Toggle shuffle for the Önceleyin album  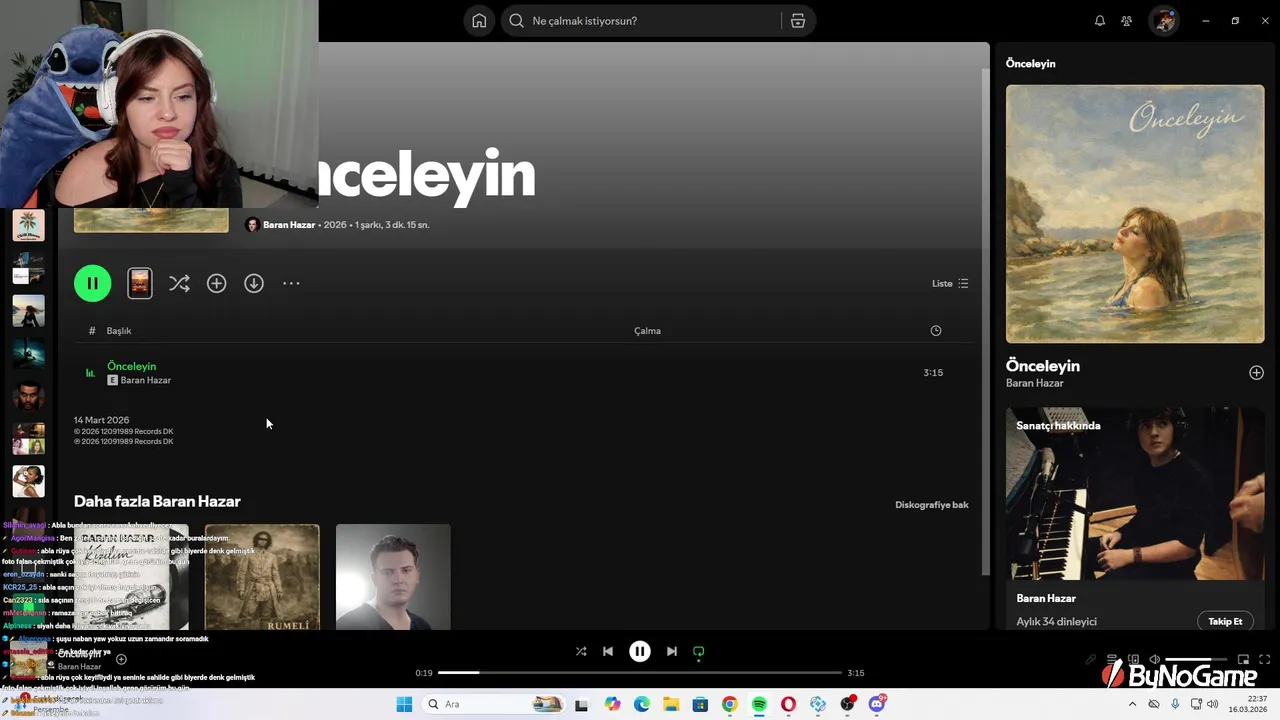click(x=179, y=283)
